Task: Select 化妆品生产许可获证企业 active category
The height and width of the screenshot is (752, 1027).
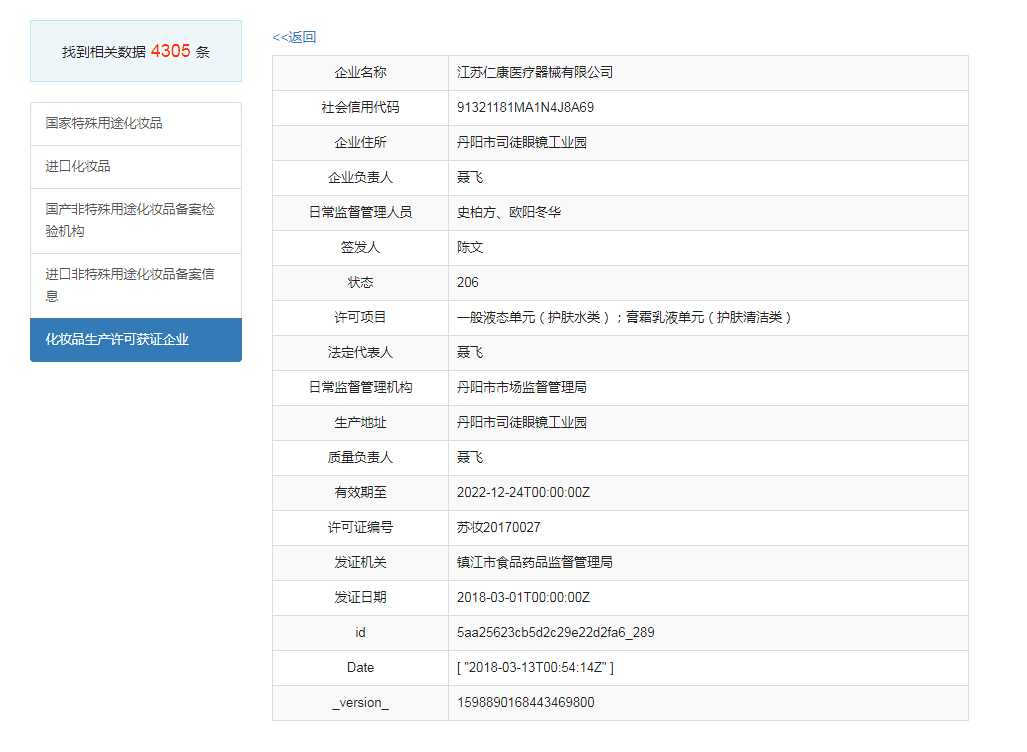Action: click(136, 339)
